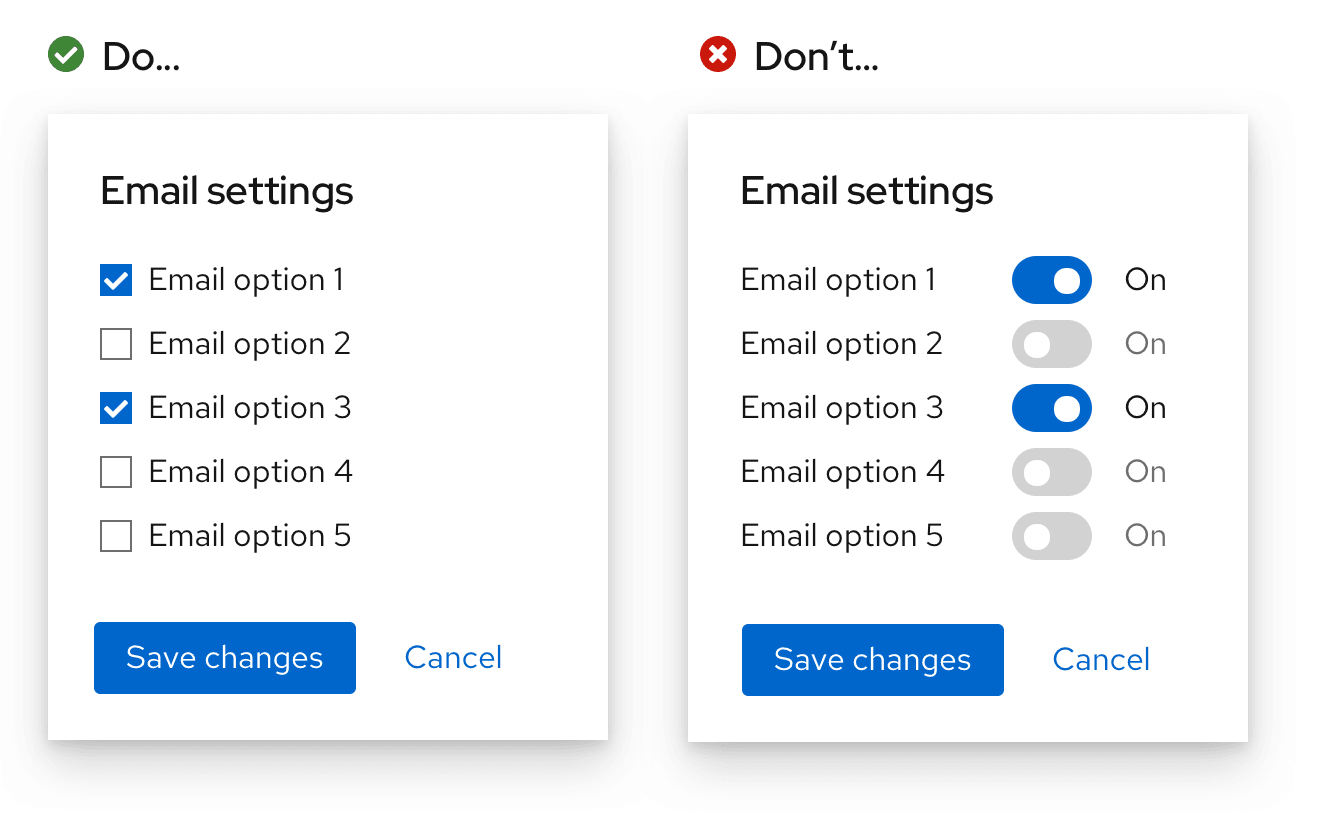Click the Email option 5 checkbox label text
Viewport: 1322px width, 836px height.
tap(249, 536)
